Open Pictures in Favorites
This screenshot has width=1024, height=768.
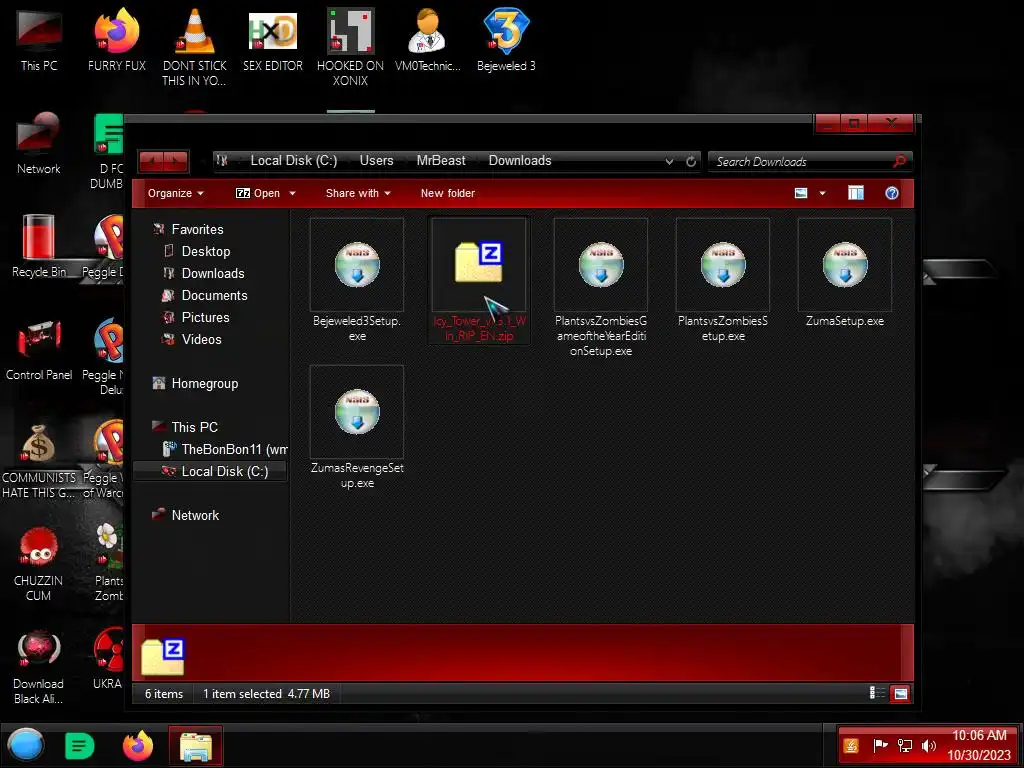pos(205,317)
